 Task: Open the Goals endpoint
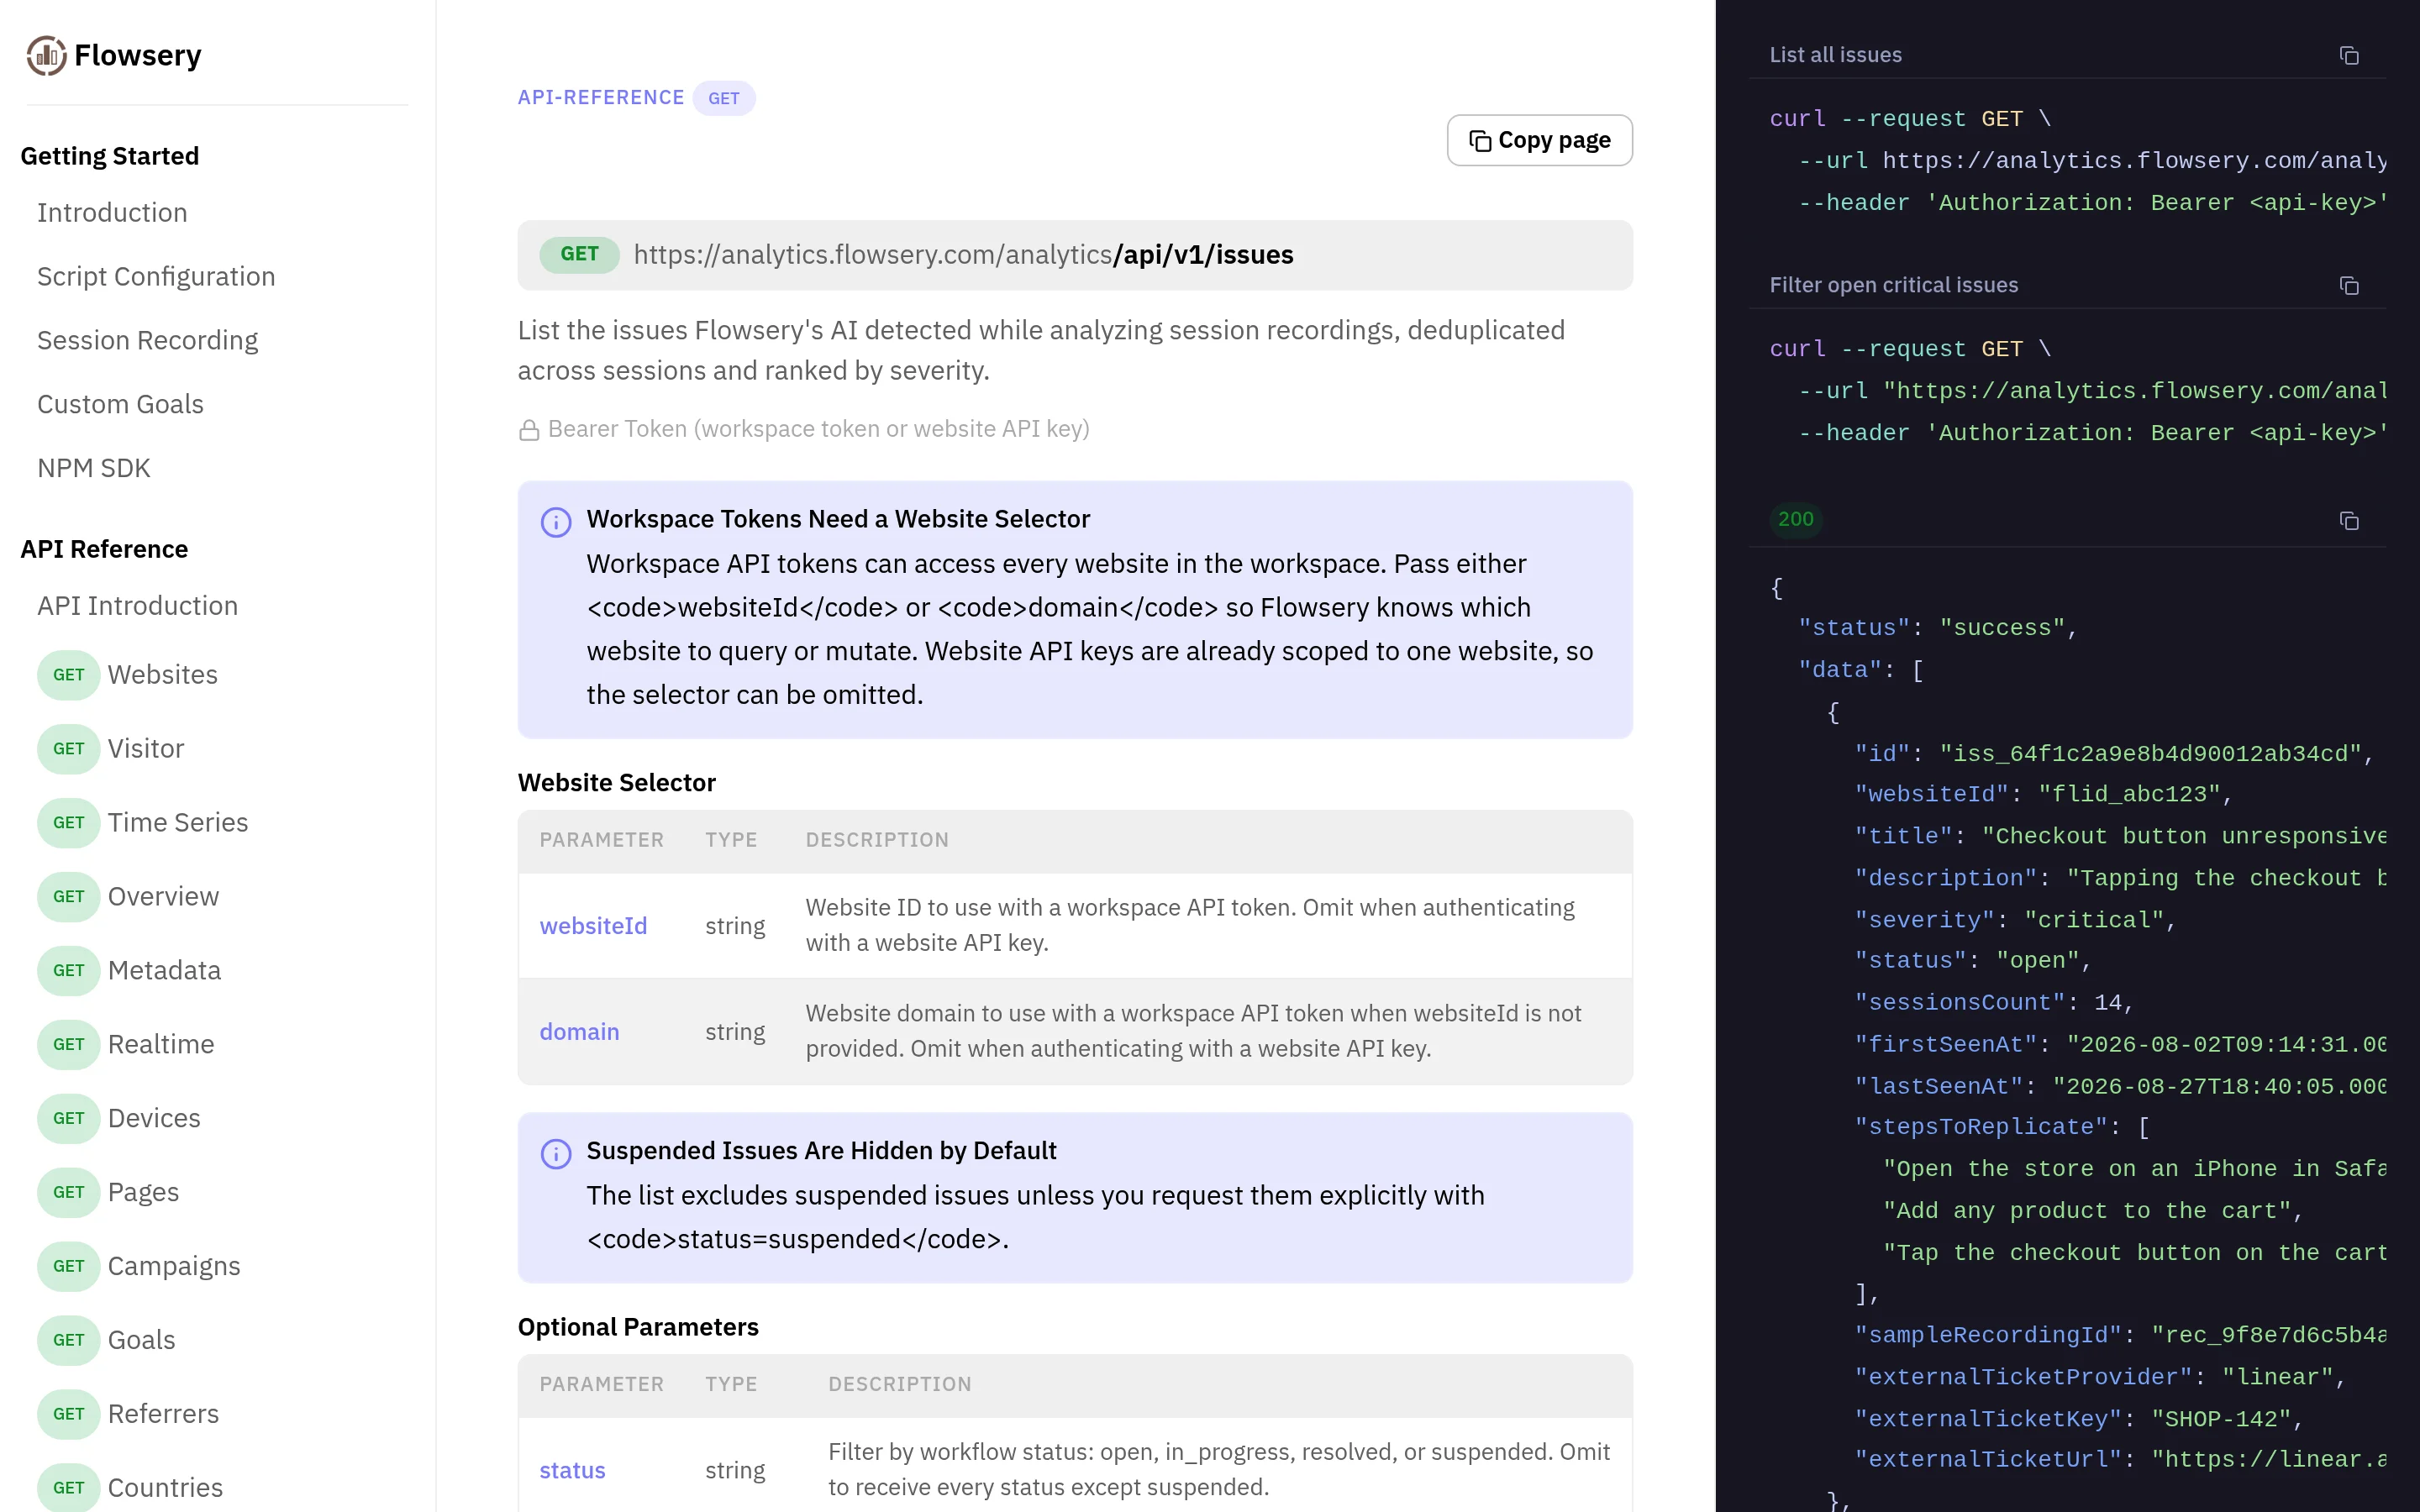coord(106,1341)
